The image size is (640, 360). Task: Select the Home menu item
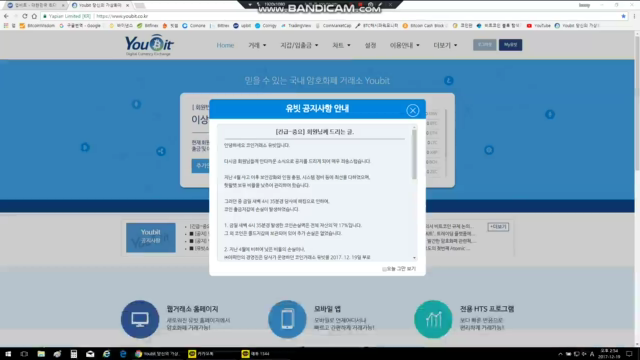(x=225, y=45)
